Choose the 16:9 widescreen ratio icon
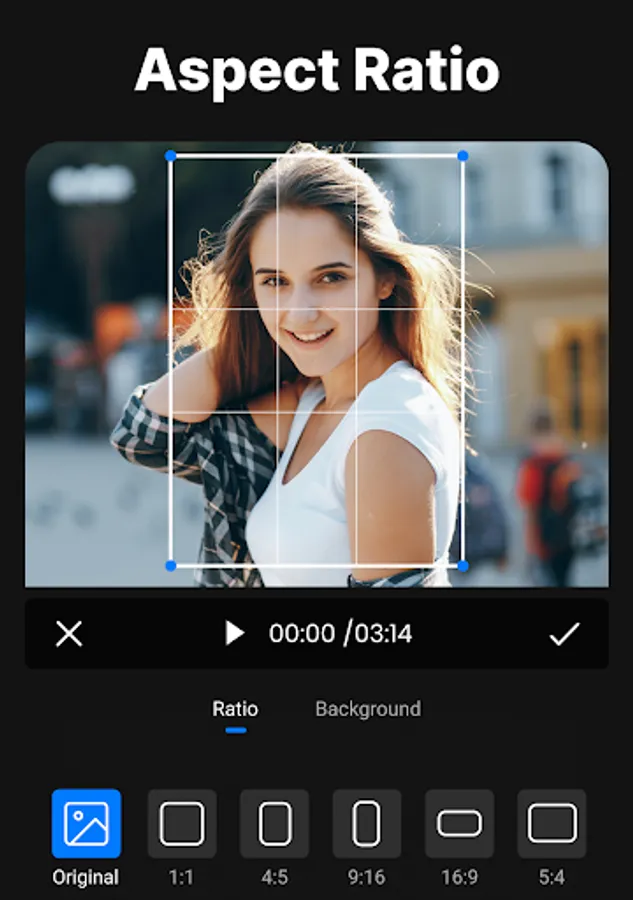 [460, 824]
